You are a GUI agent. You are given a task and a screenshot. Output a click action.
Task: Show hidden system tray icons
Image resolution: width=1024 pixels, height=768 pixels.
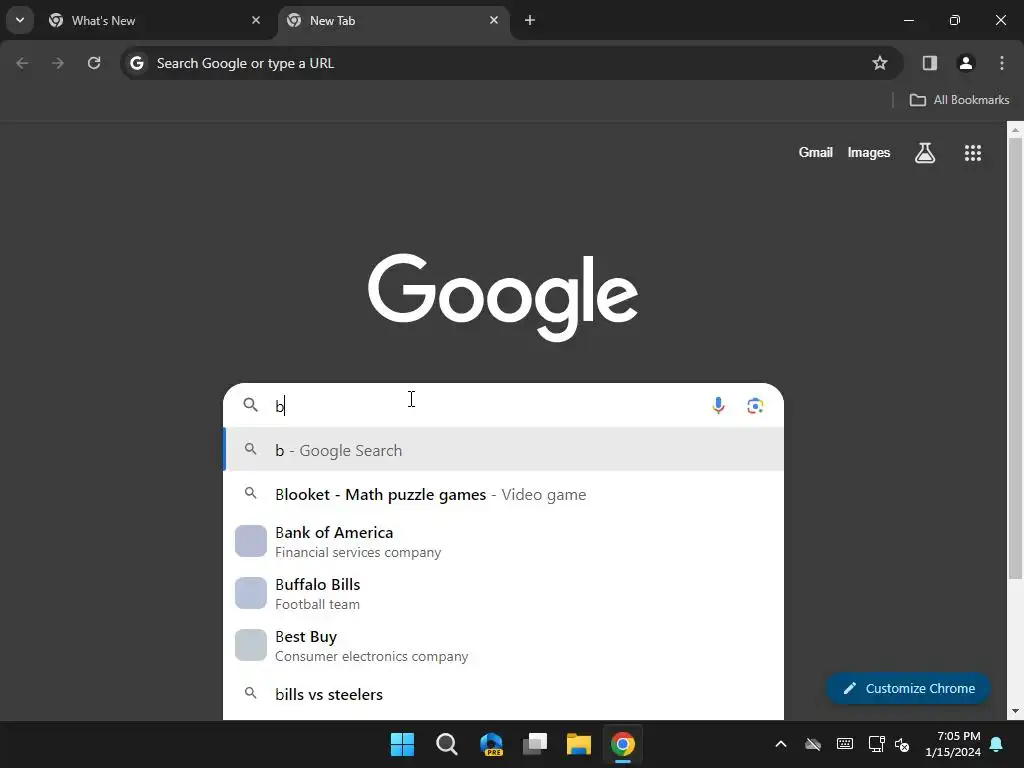tap(780, 744)
